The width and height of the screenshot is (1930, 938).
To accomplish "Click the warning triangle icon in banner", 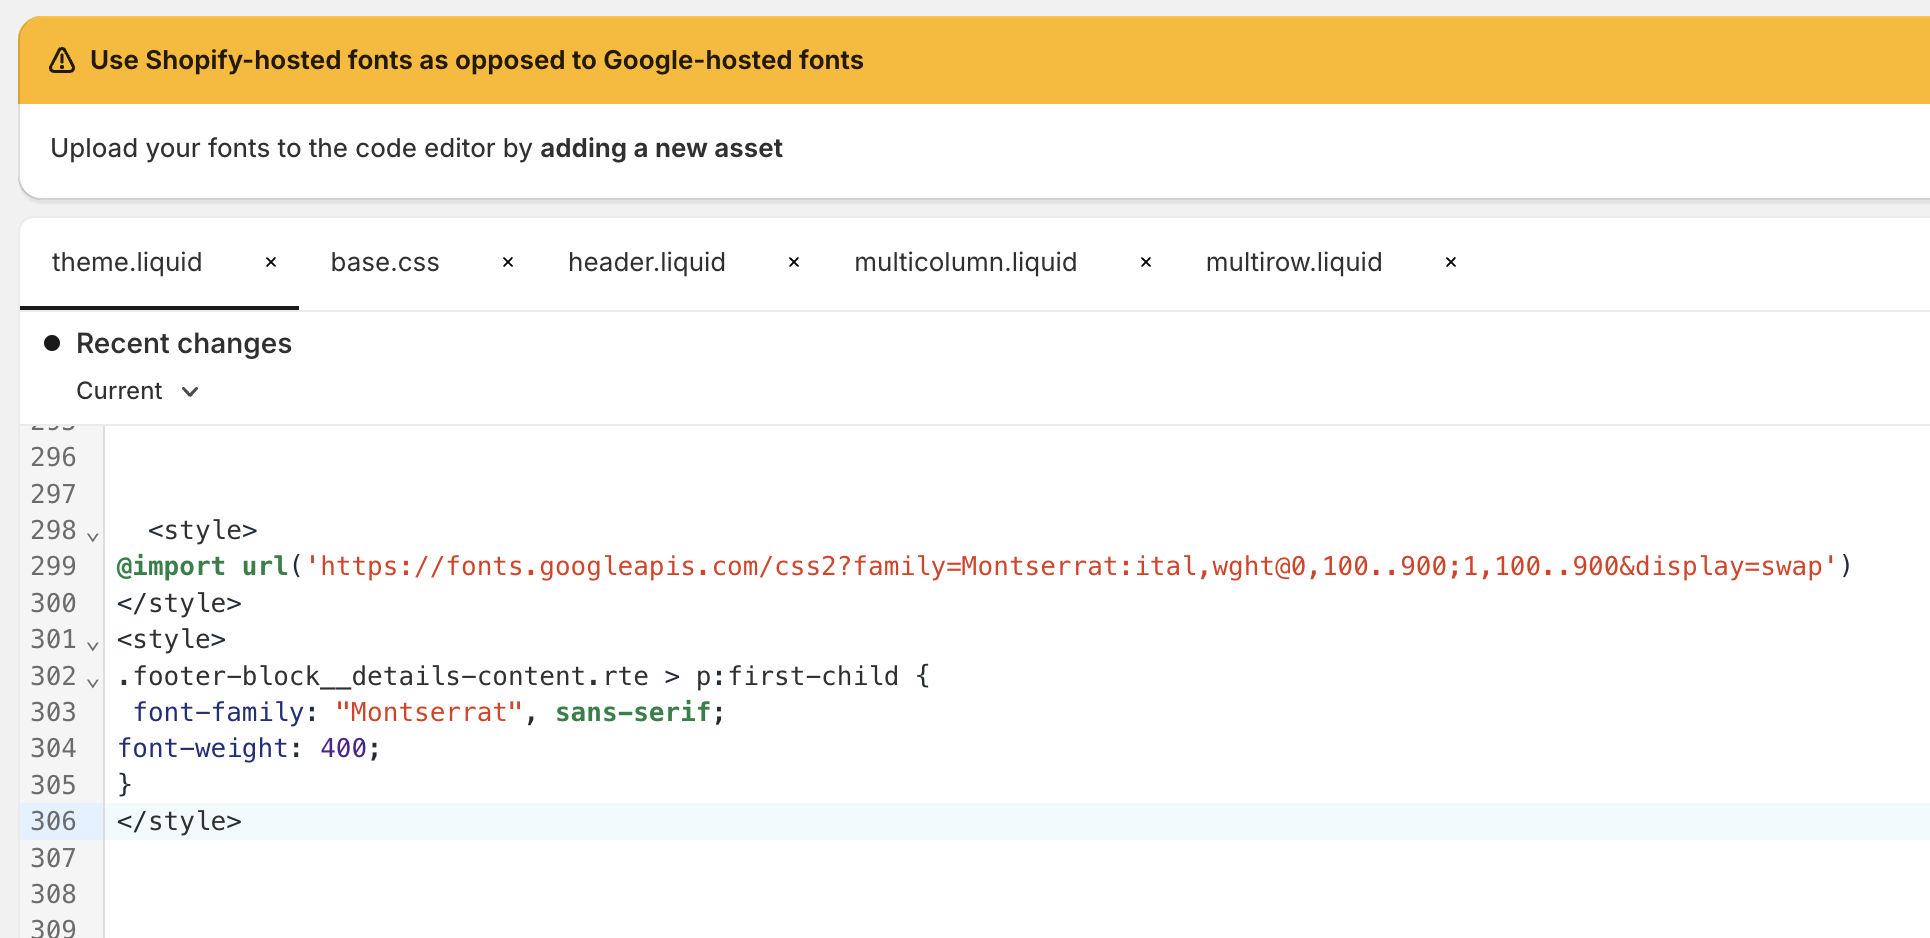I will pyautogui.click(x=62, y=61).
